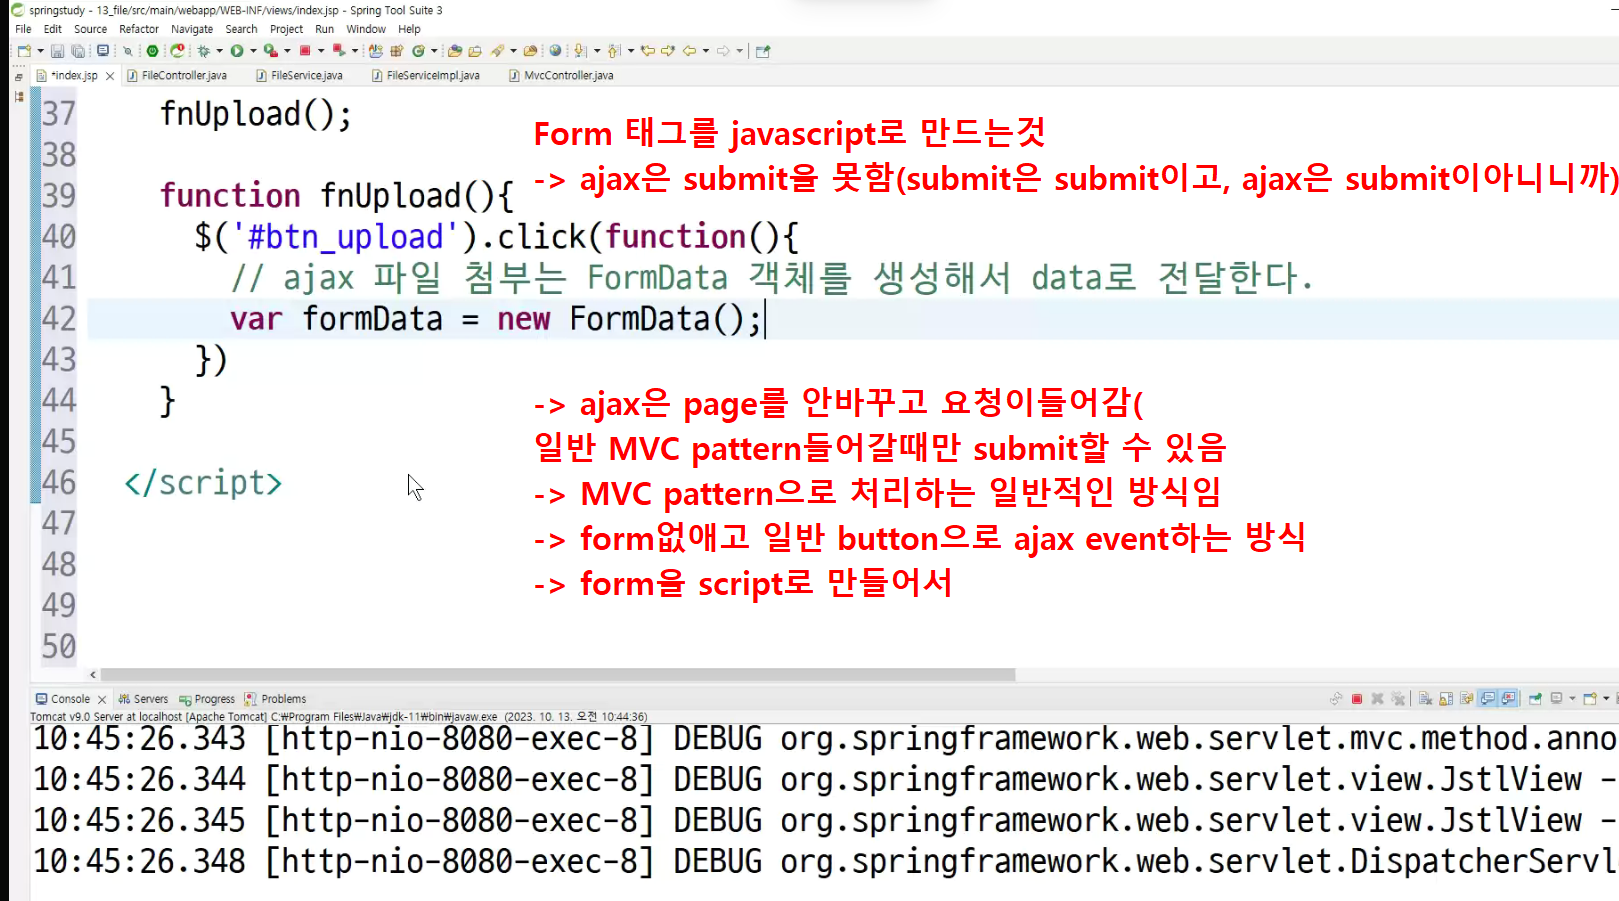Open the External Tools dropdown arrow
This screenshot has width=1619, height=901.
tap(287, 51)
